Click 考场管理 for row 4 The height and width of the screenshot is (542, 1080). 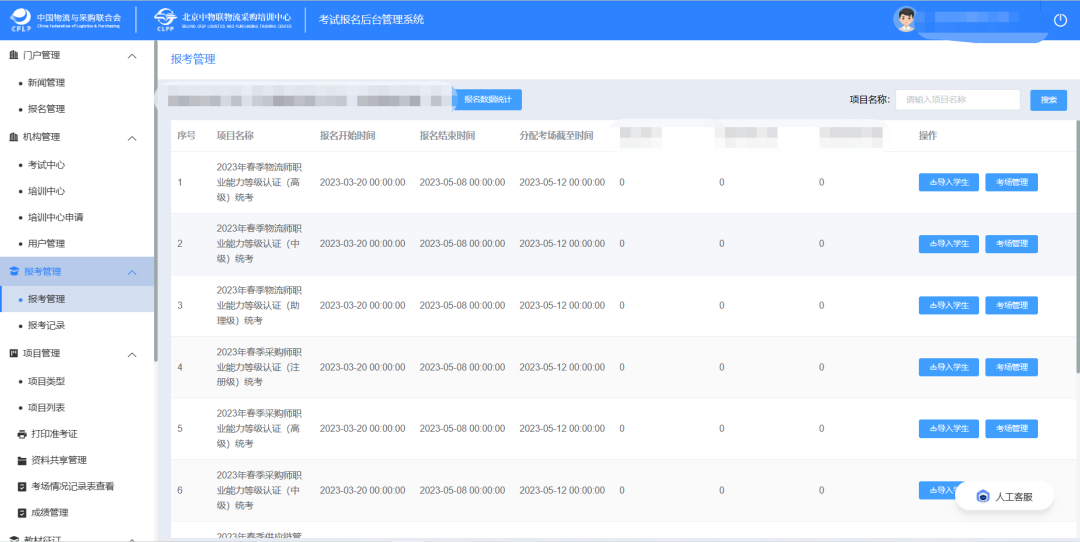point(1011,367)
